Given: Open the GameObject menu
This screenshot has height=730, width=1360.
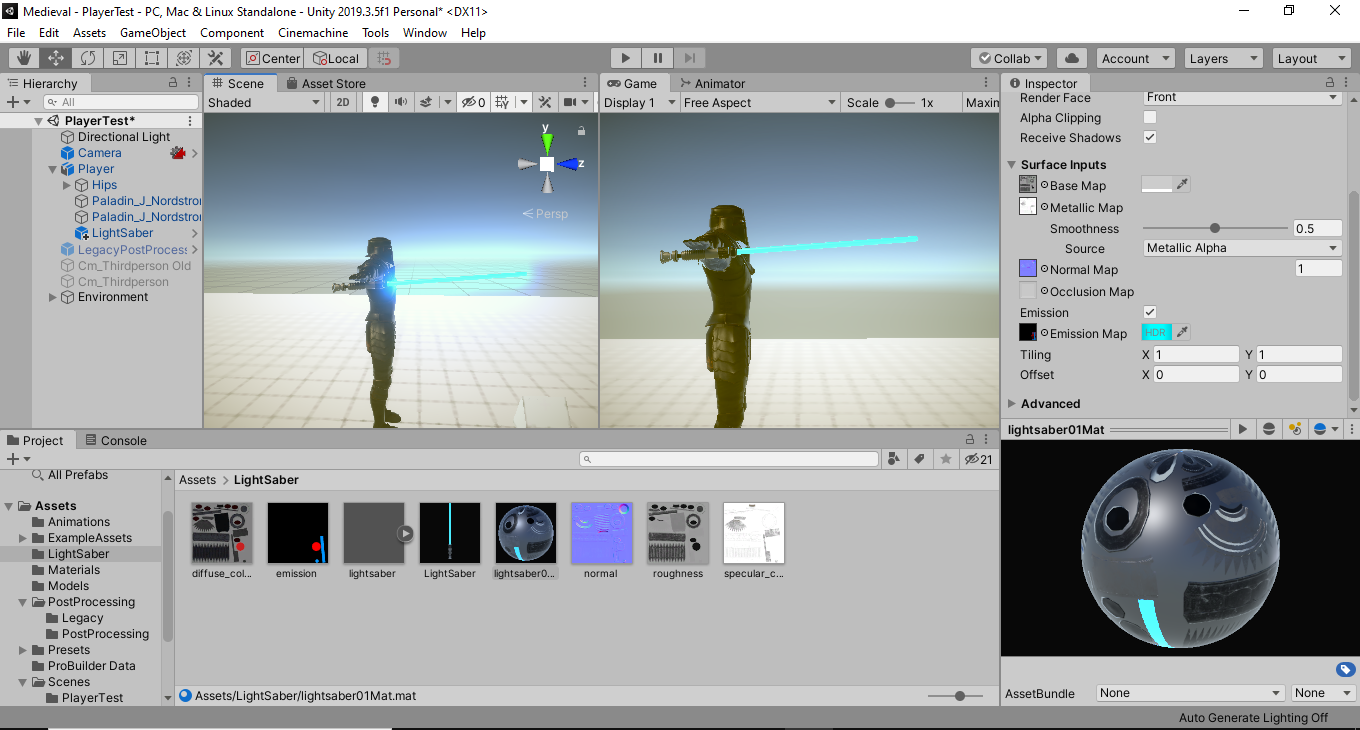Looking at the screenshot, I should coord(153,32).
